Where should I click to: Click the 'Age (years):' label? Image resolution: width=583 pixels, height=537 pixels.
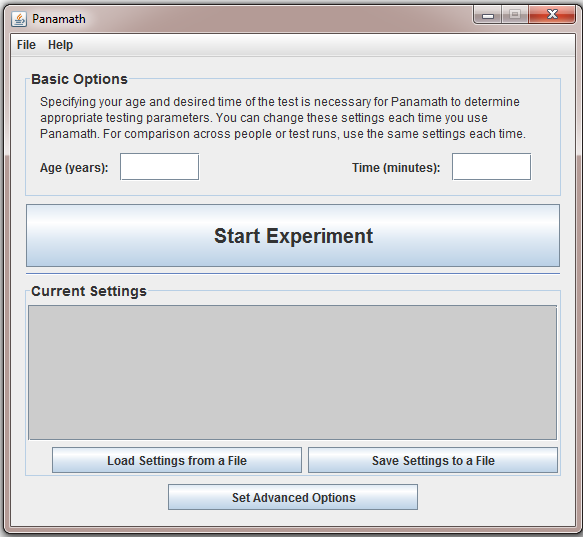coord(74,168)
